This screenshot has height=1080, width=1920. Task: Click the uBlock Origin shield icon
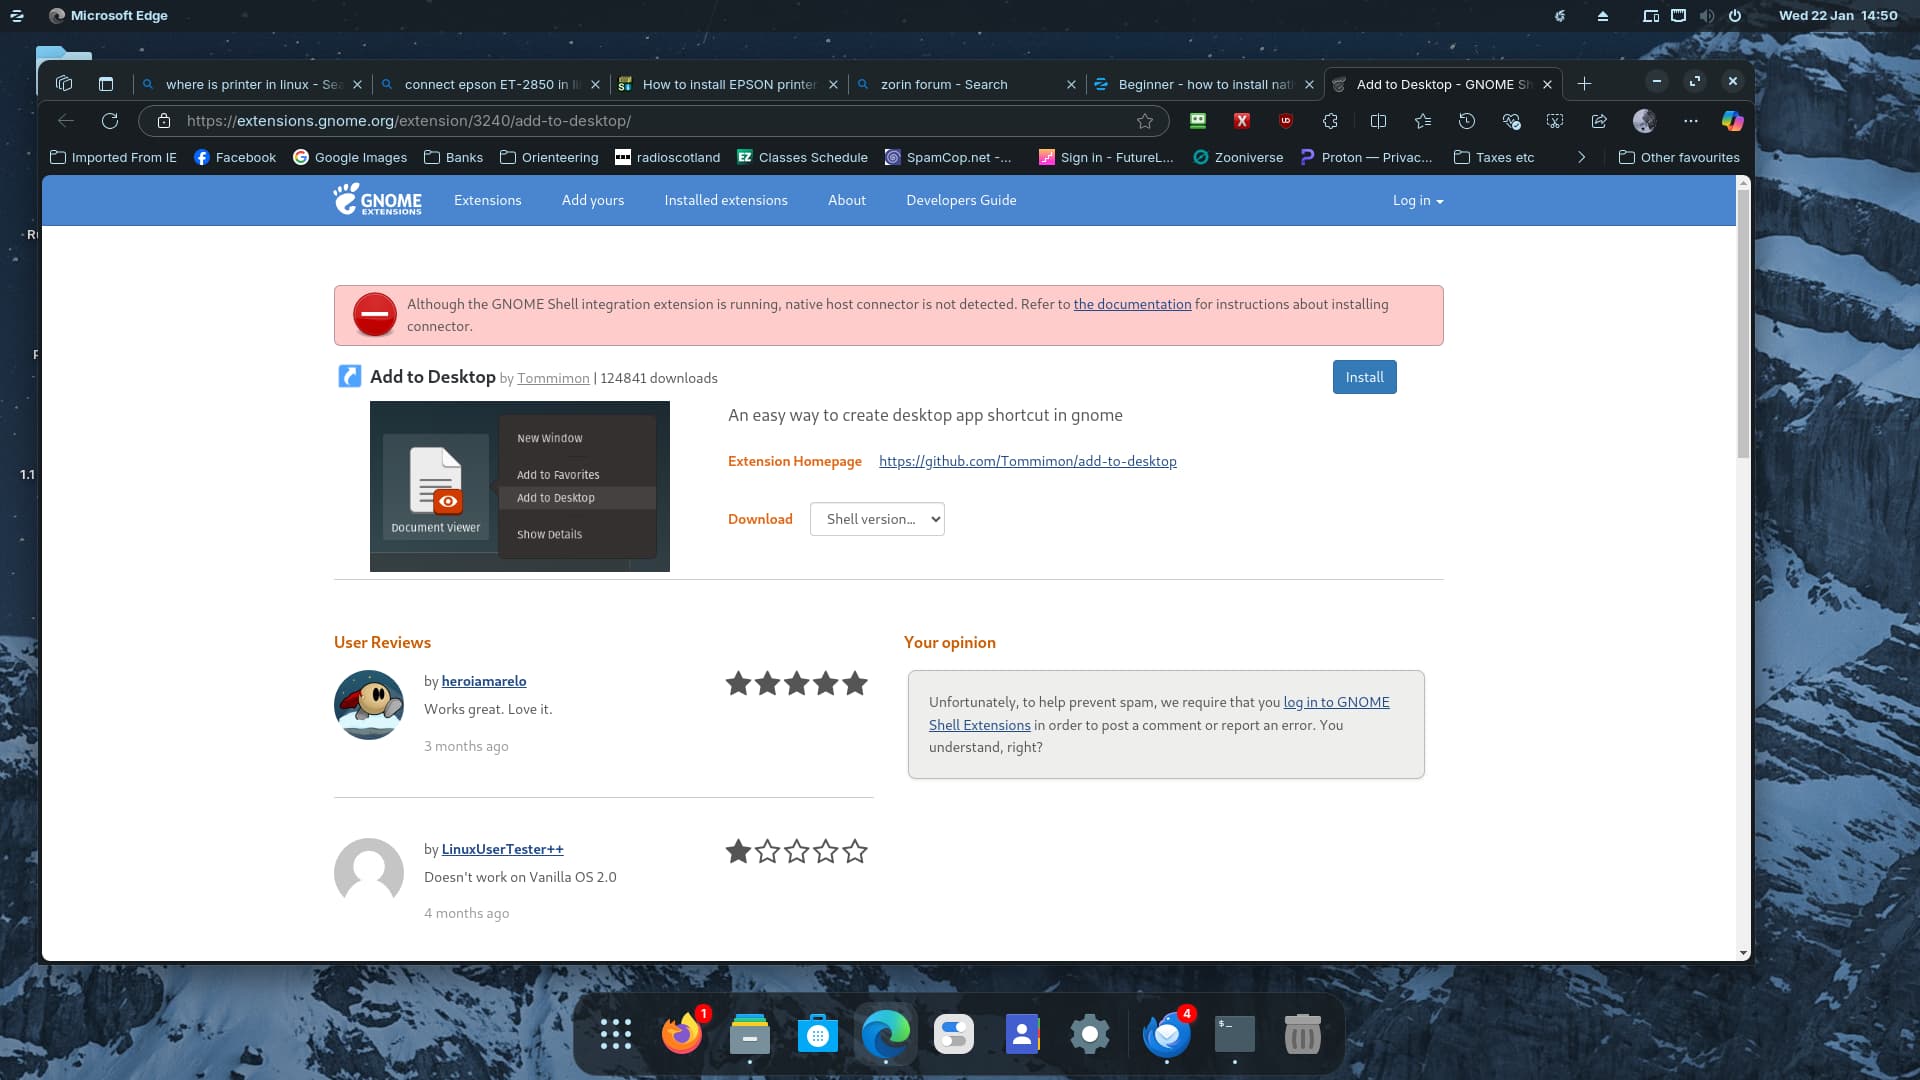pyautogui.click(x=1286, y=121)
